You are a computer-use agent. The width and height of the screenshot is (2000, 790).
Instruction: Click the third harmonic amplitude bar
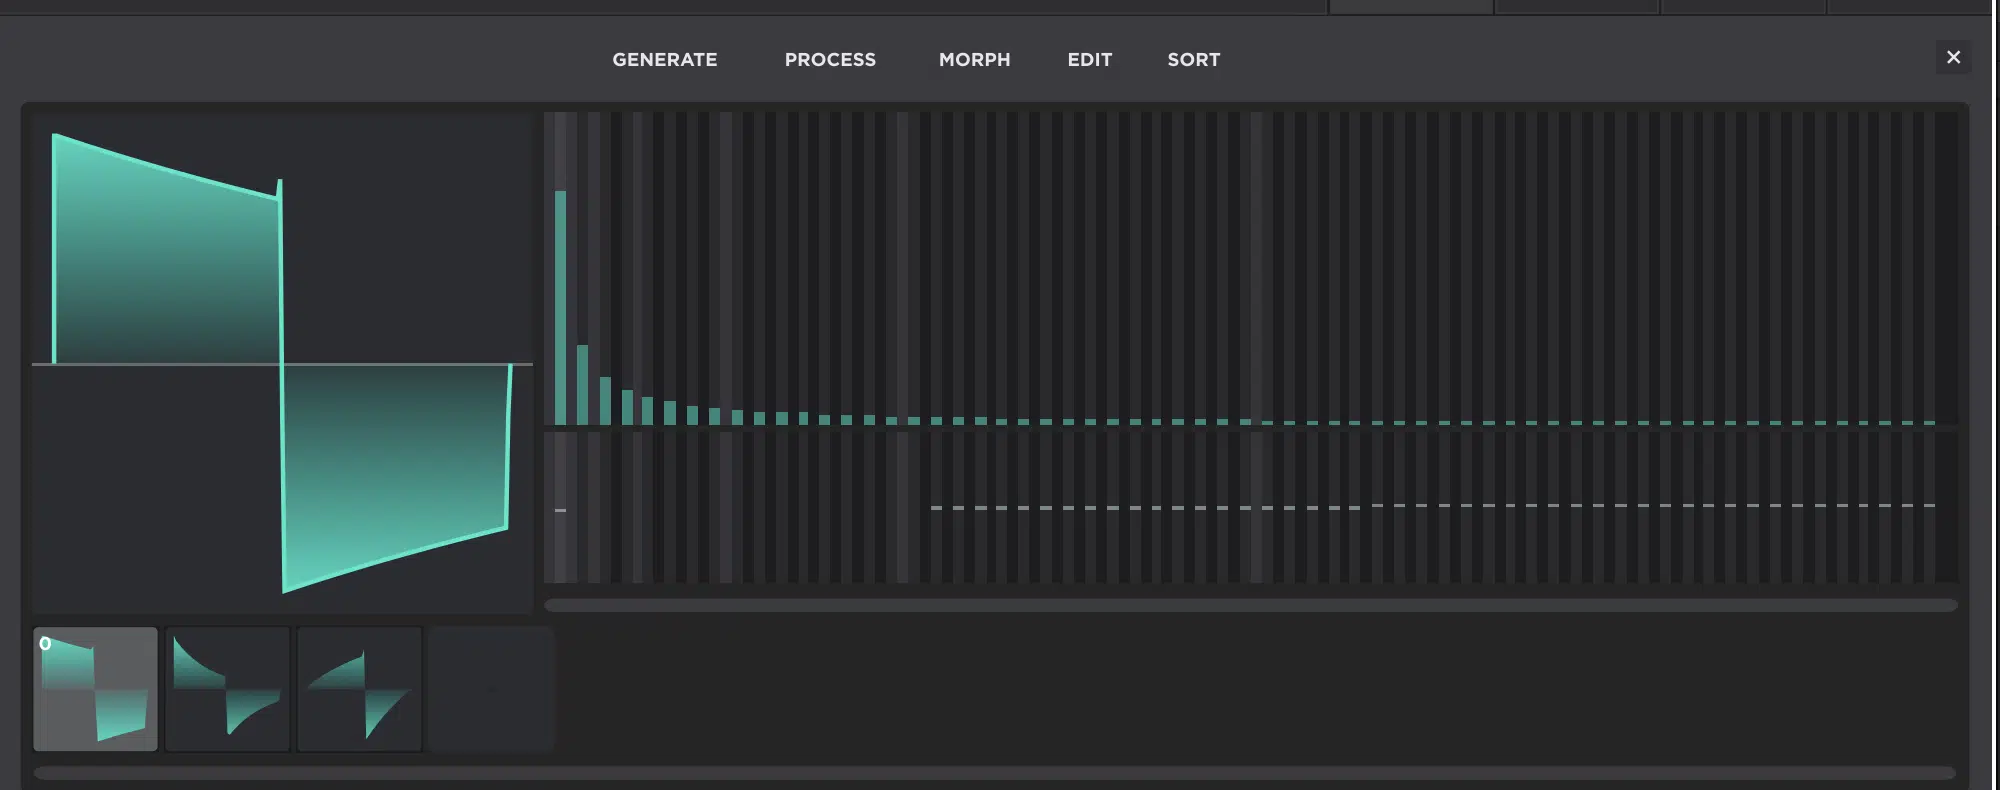605,401
